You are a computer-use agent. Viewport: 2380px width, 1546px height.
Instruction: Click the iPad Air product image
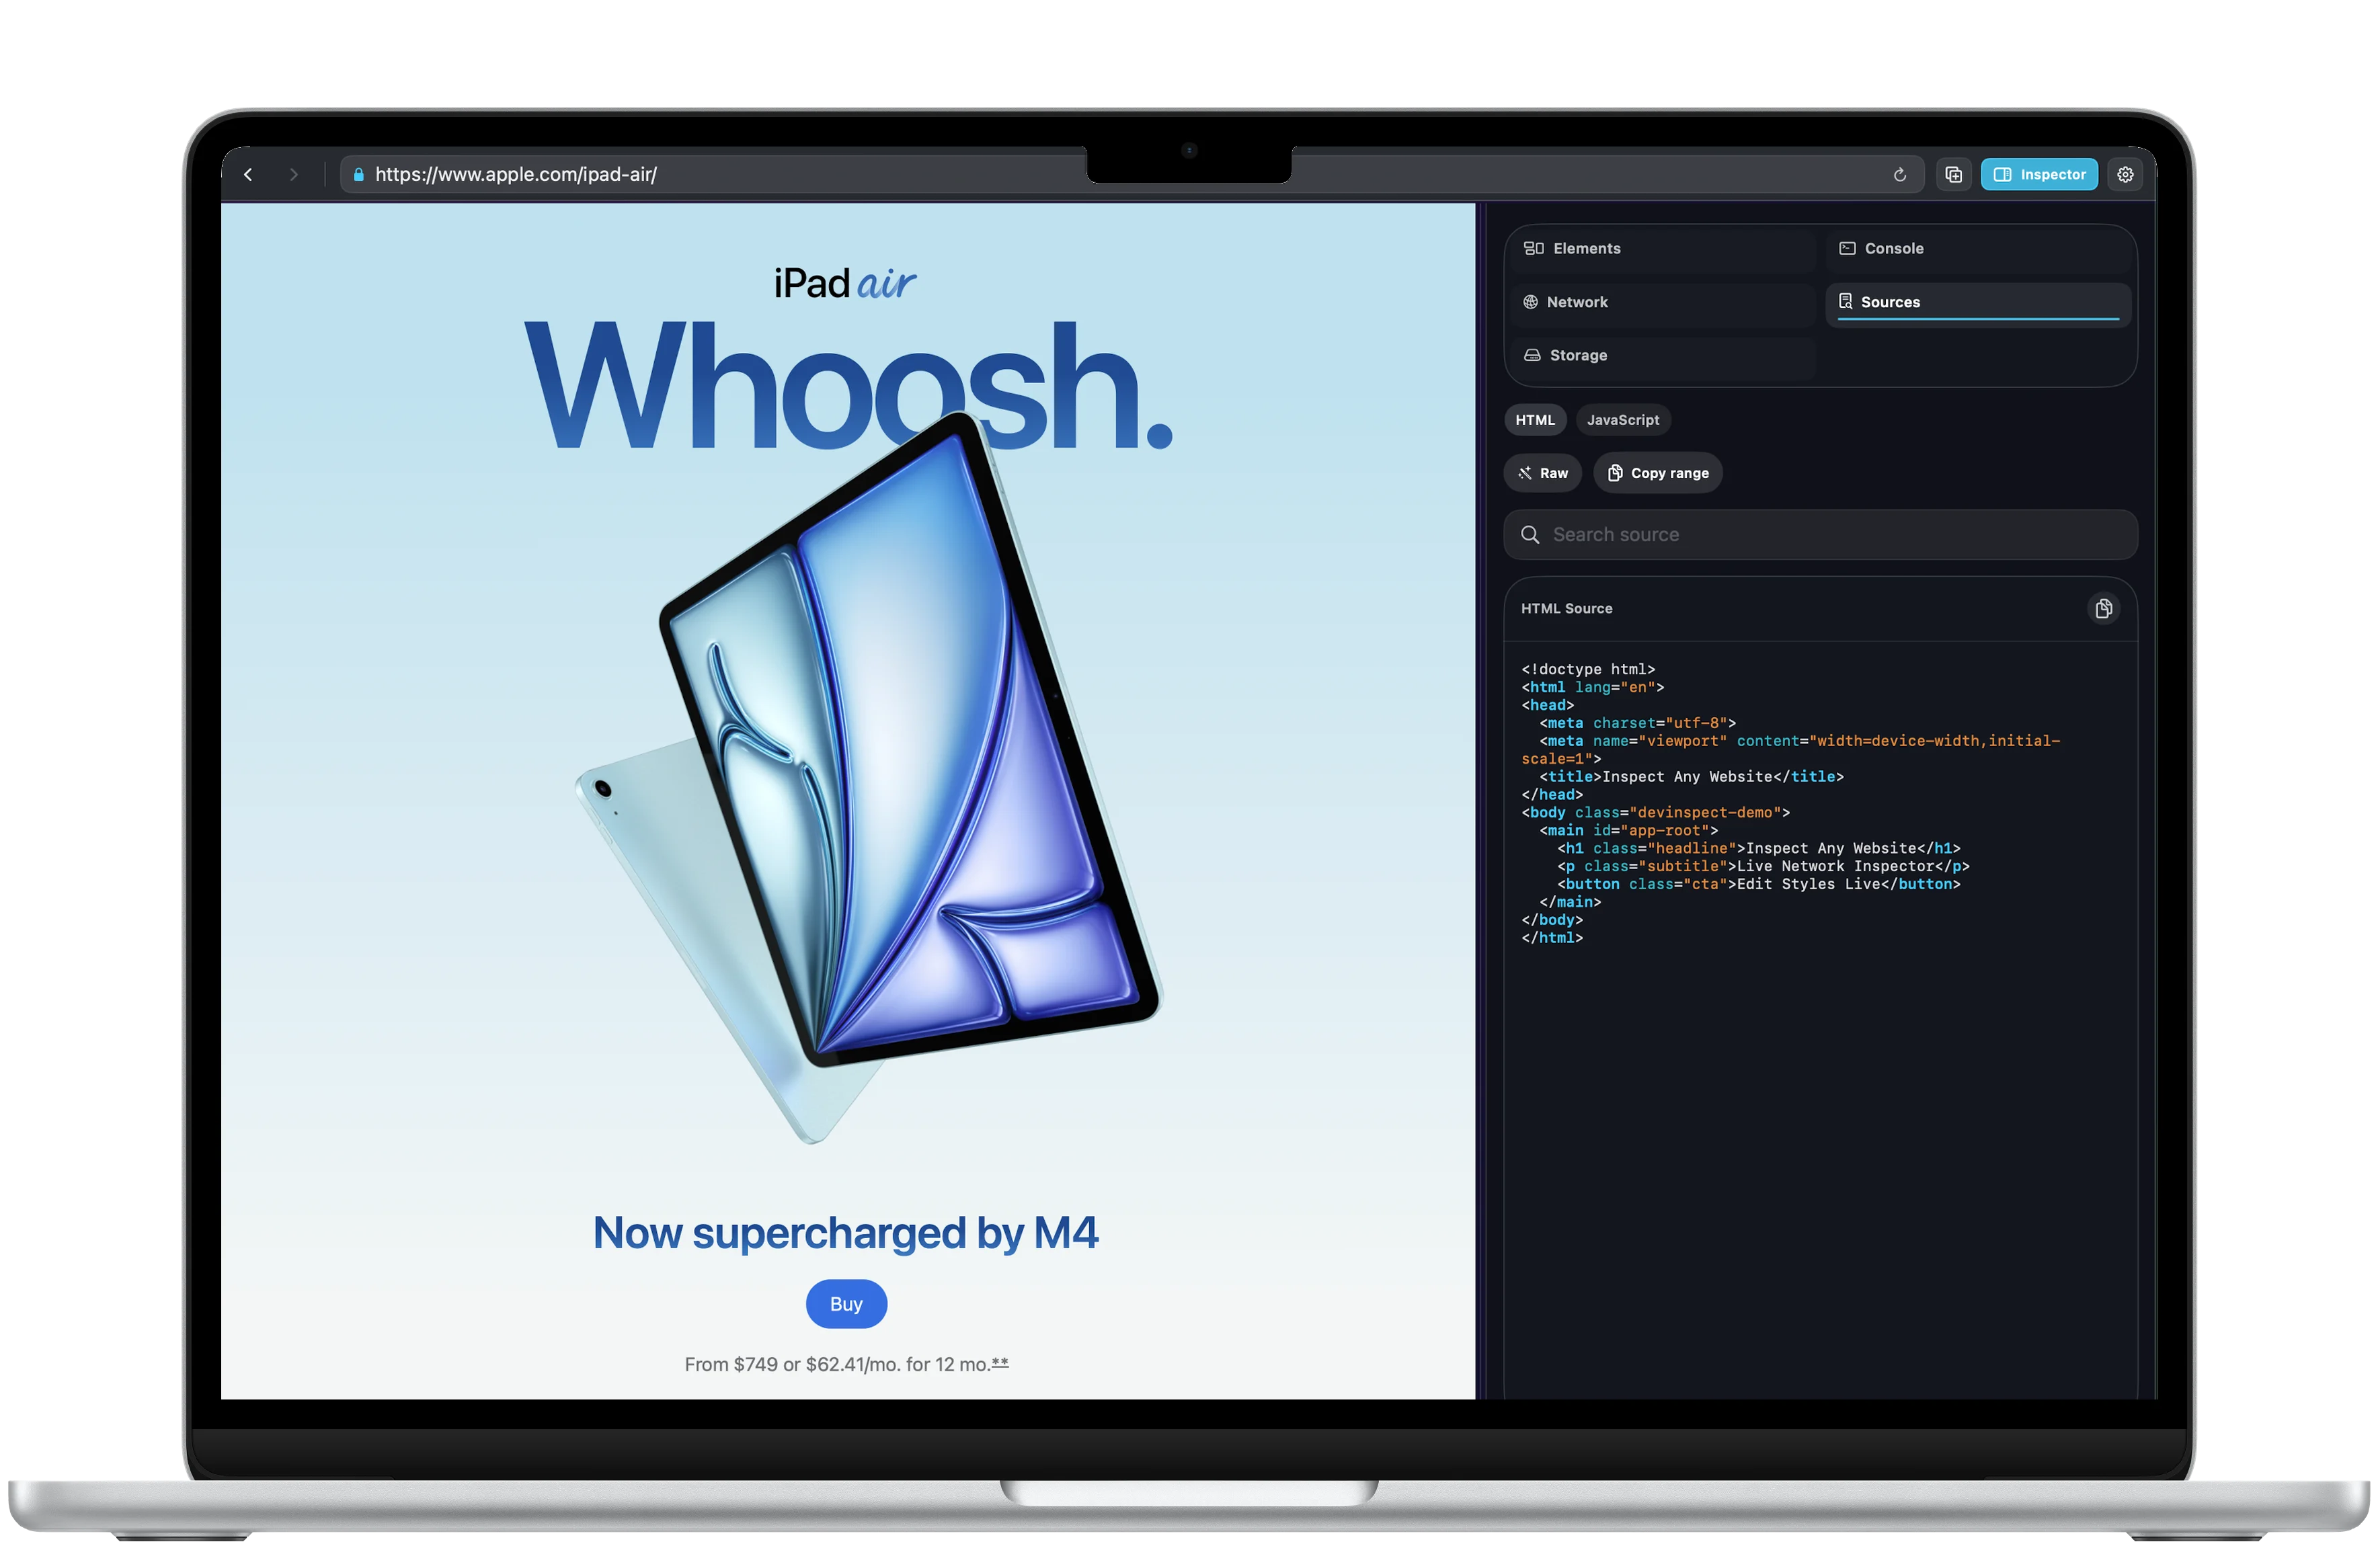pos(868,778)
